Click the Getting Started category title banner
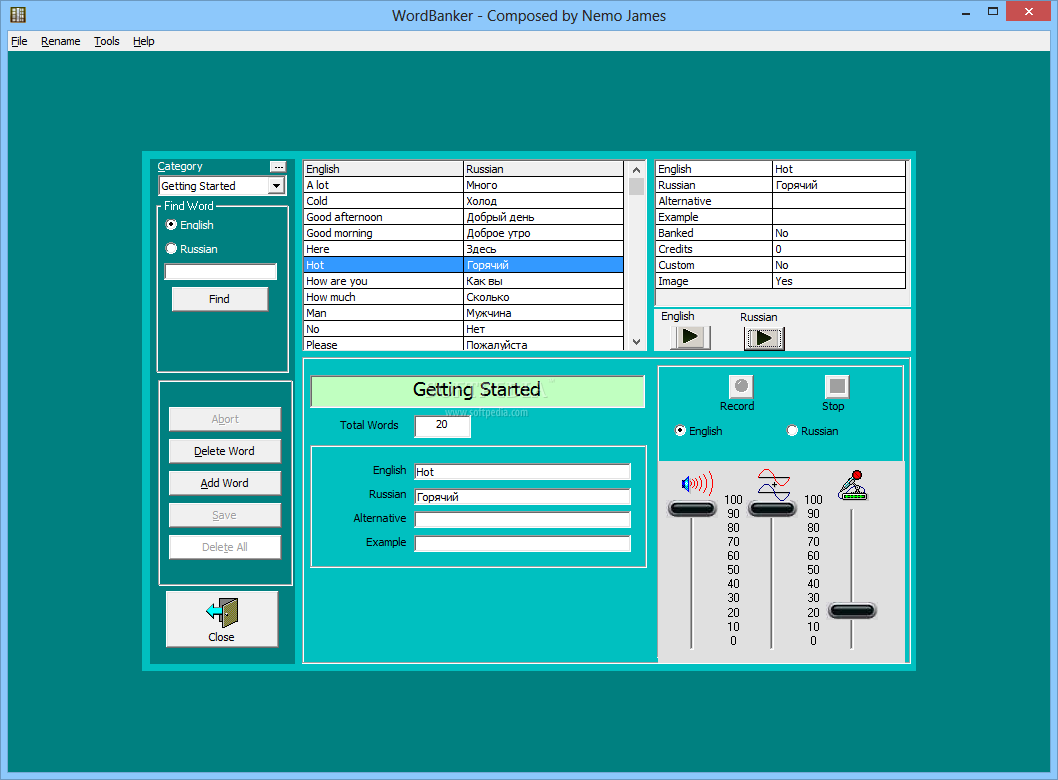The width and height of the screenshot is (1058, 780). click(x=477, y=391)
